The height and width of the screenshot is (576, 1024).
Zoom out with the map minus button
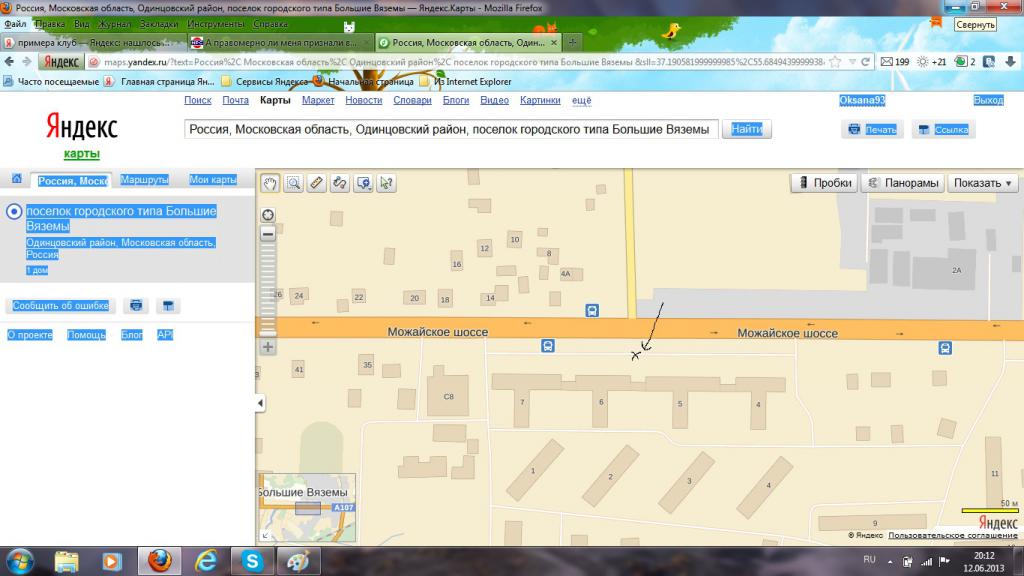(x=268, y=234)
